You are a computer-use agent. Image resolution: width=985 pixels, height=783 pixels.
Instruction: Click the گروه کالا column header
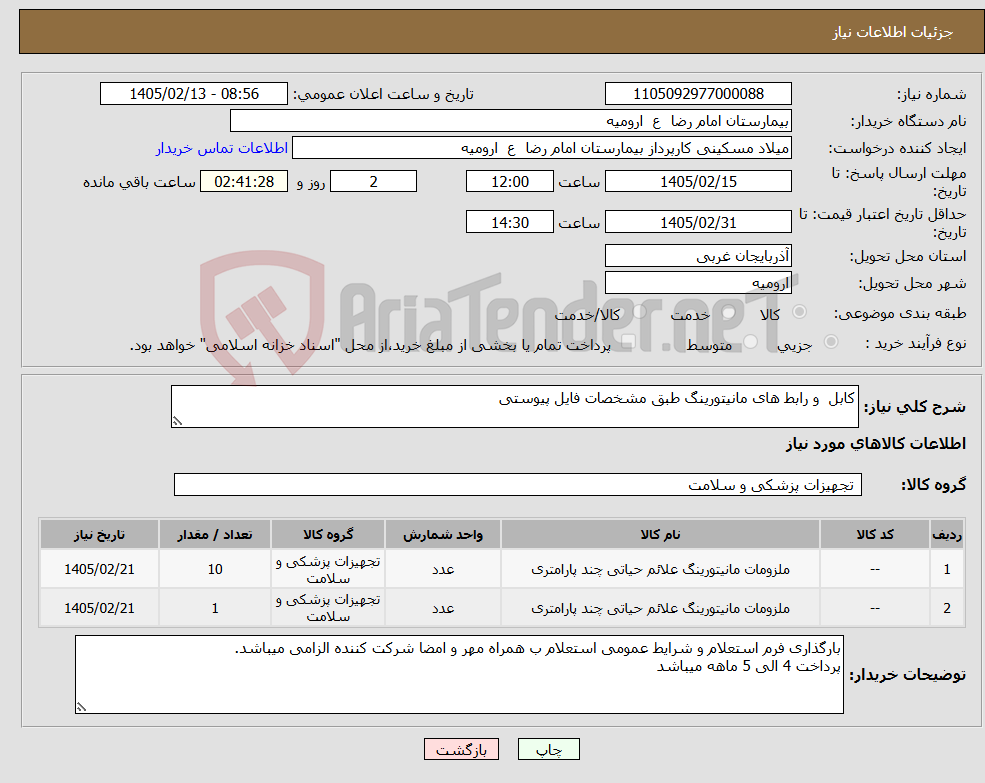point(328,534)
